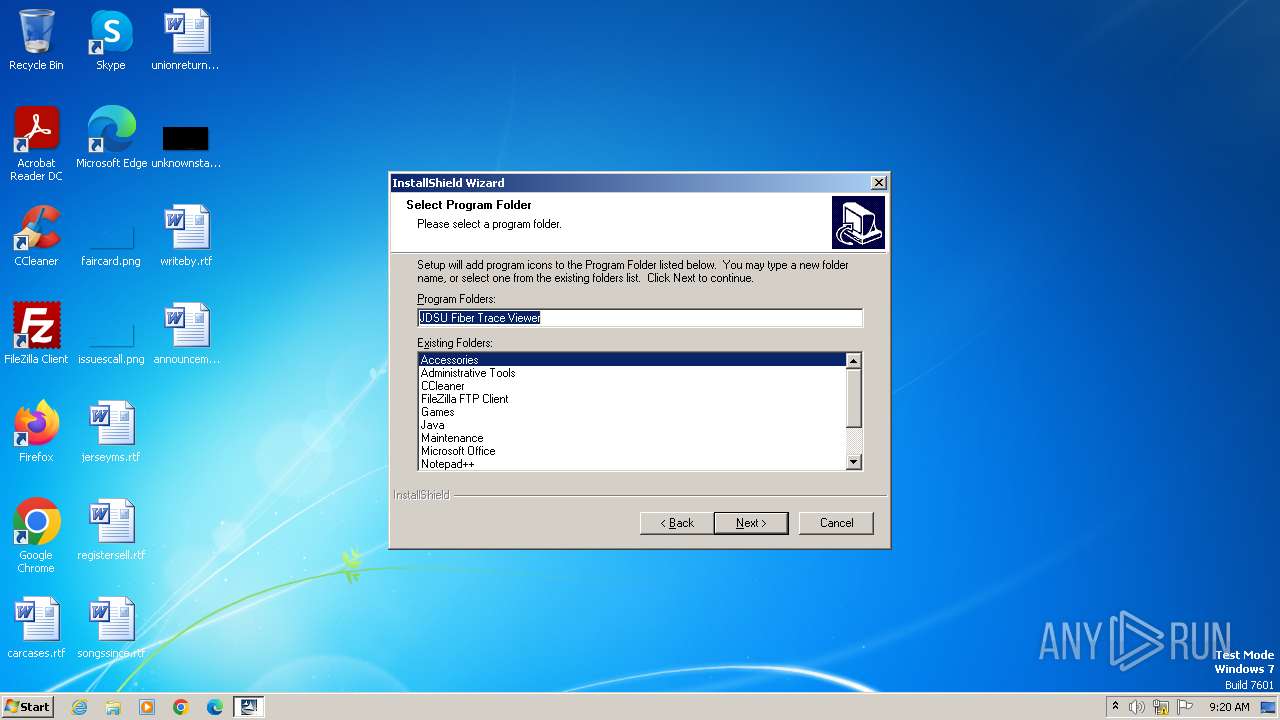Open FileZilla Client shortcut
1280x720 pixels.
[x=36, y=334]
